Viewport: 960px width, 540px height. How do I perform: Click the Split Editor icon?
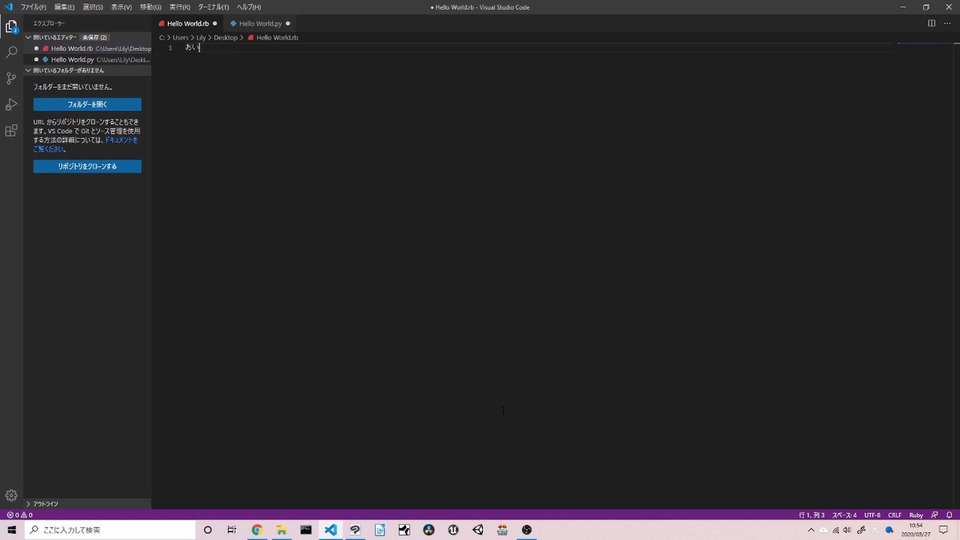(x=931, y=23)
